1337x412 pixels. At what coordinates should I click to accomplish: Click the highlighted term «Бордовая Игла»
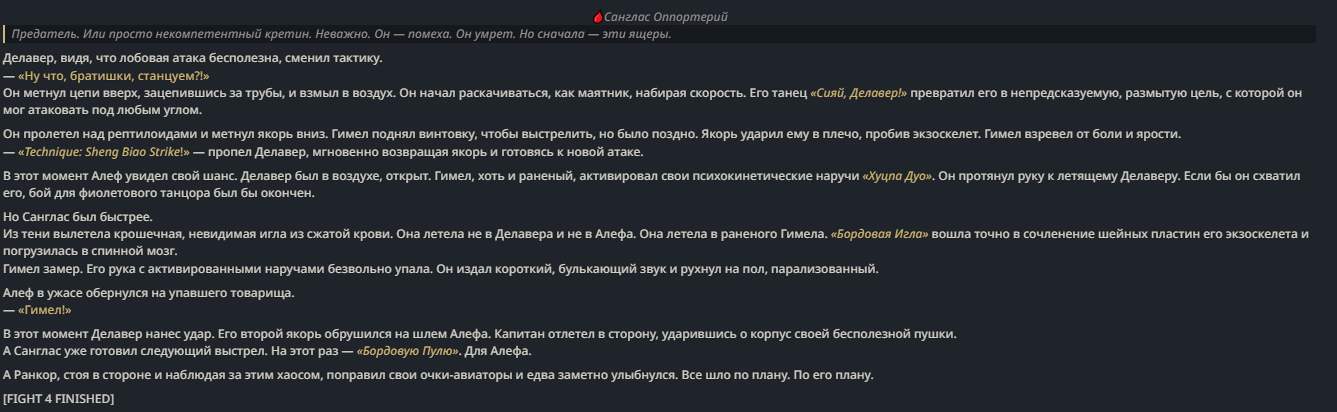[x=880, y=234]
